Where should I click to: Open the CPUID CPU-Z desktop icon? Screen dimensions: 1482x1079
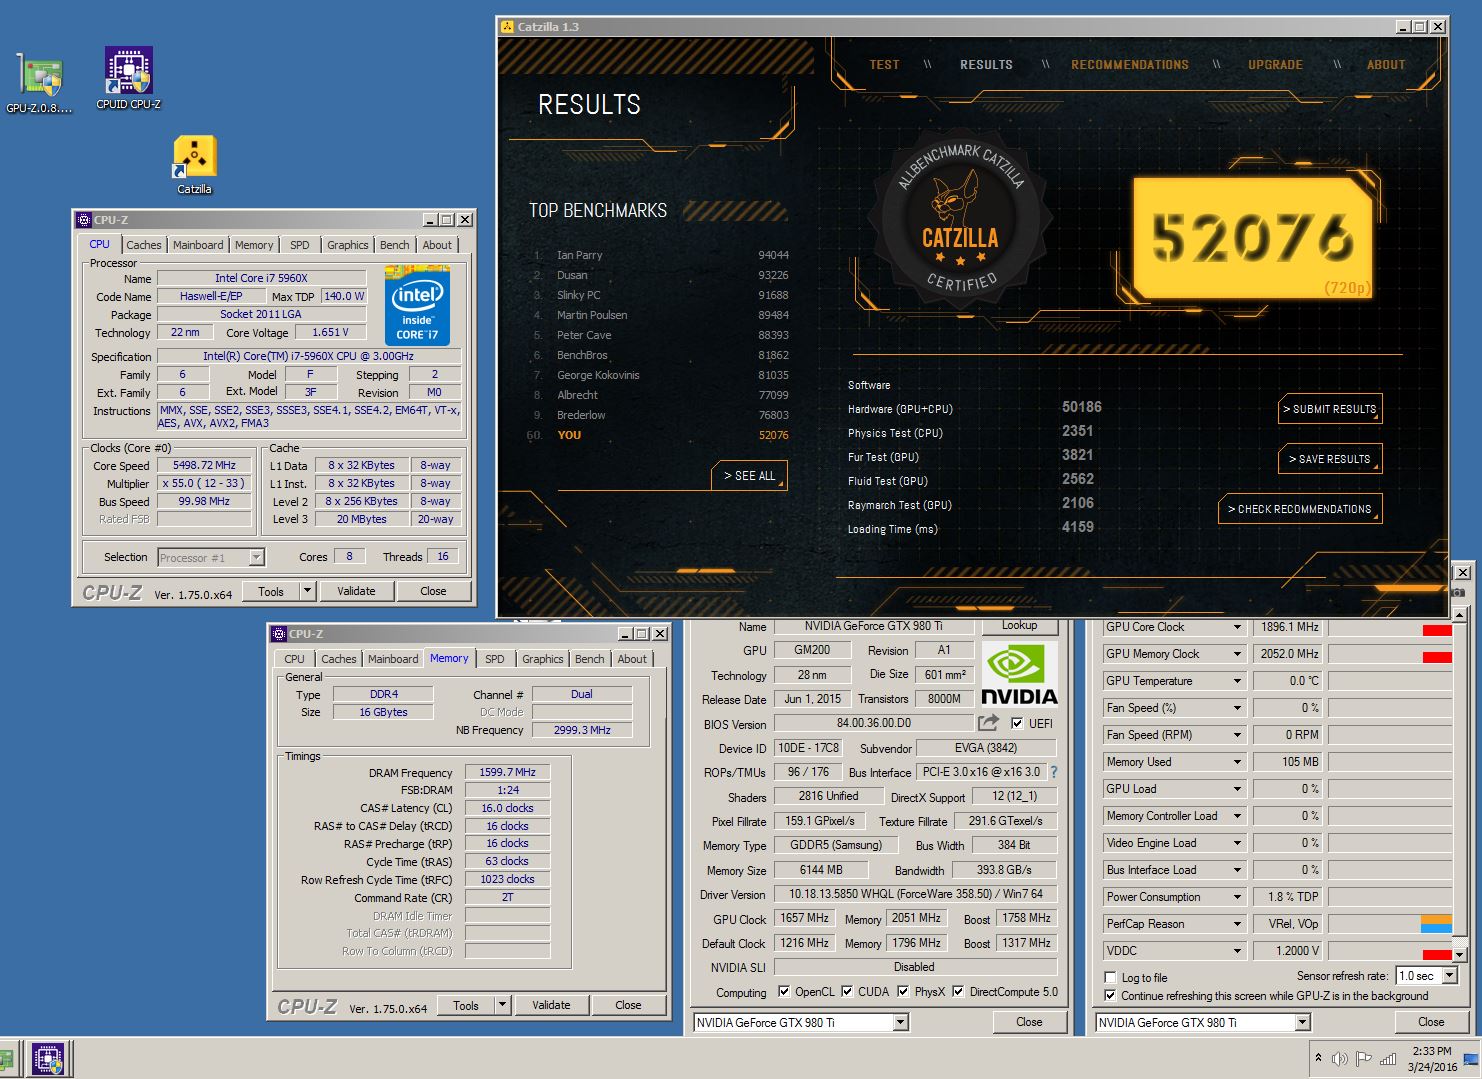click(x=129, y=78)
